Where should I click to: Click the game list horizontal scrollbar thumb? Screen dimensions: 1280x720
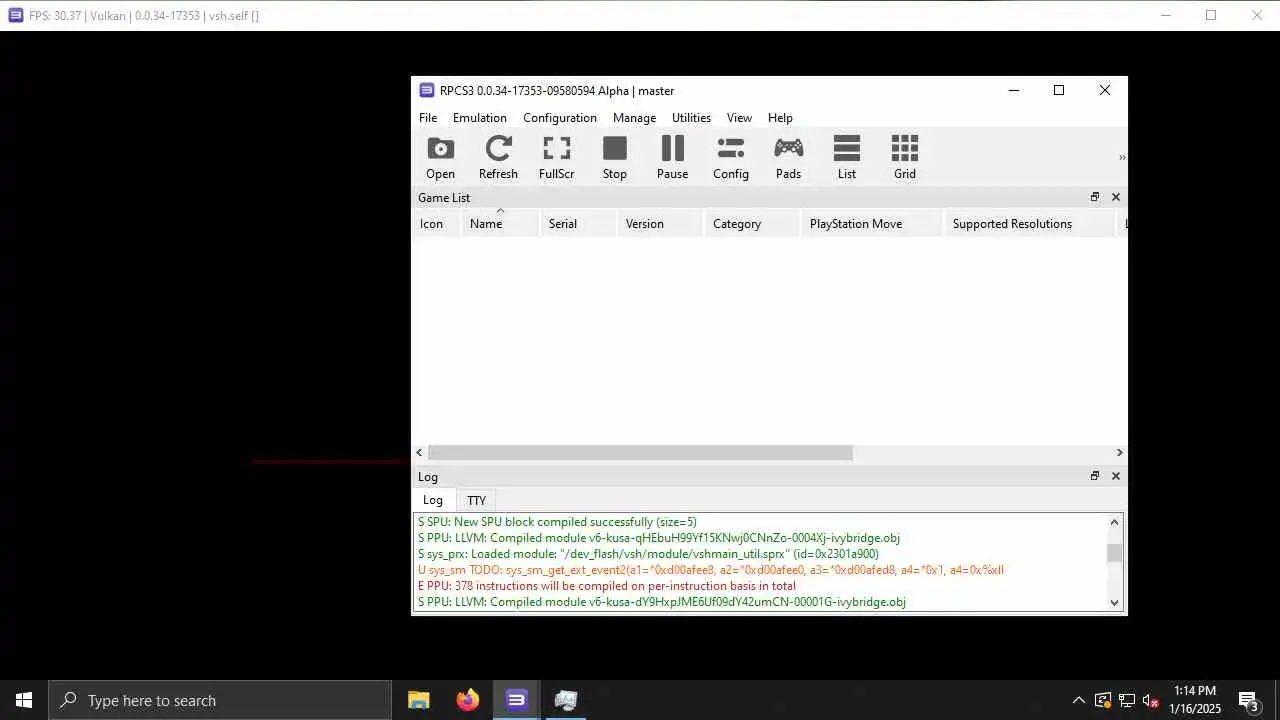pyautogui.click(x=640, y=453)
